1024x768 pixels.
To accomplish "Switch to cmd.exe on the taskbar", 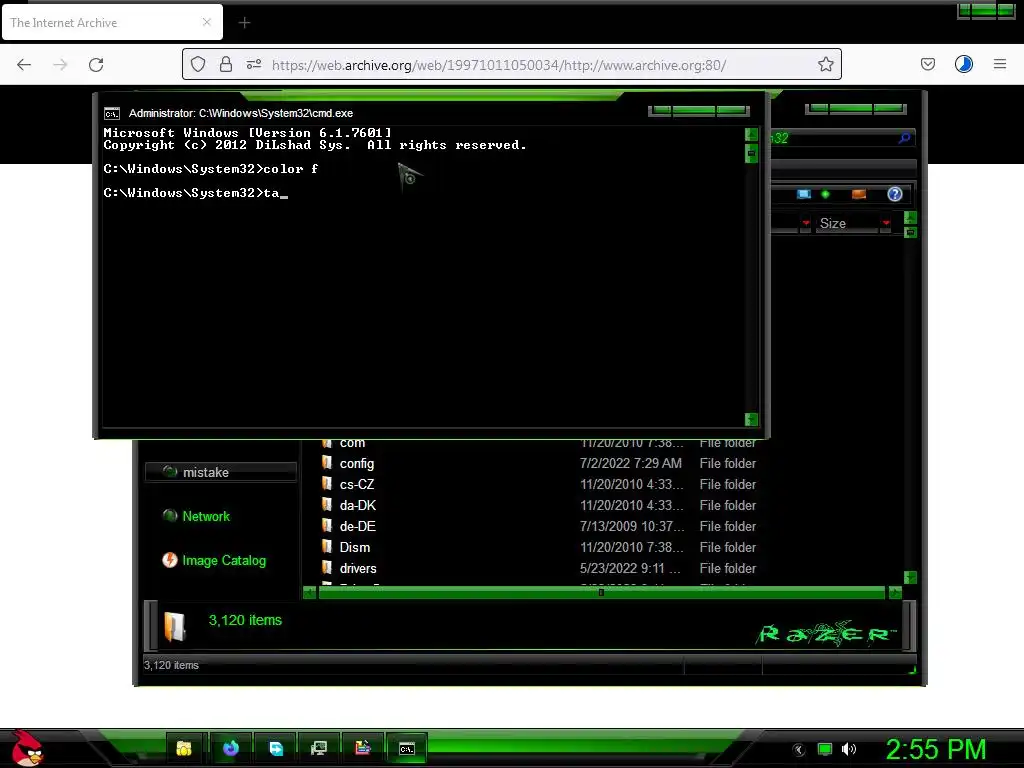I will coord(406,748).
